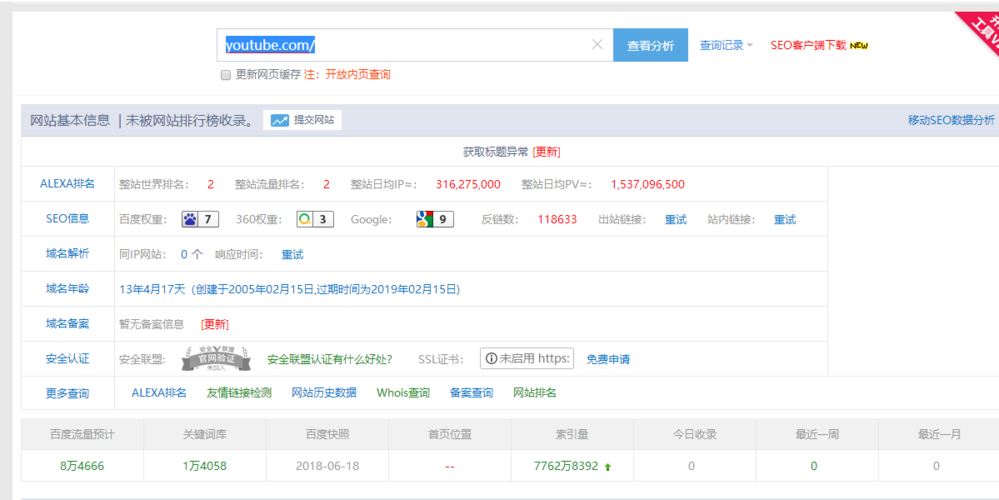Click Baidu snapshot date 2018-06-18

[327, 466]
